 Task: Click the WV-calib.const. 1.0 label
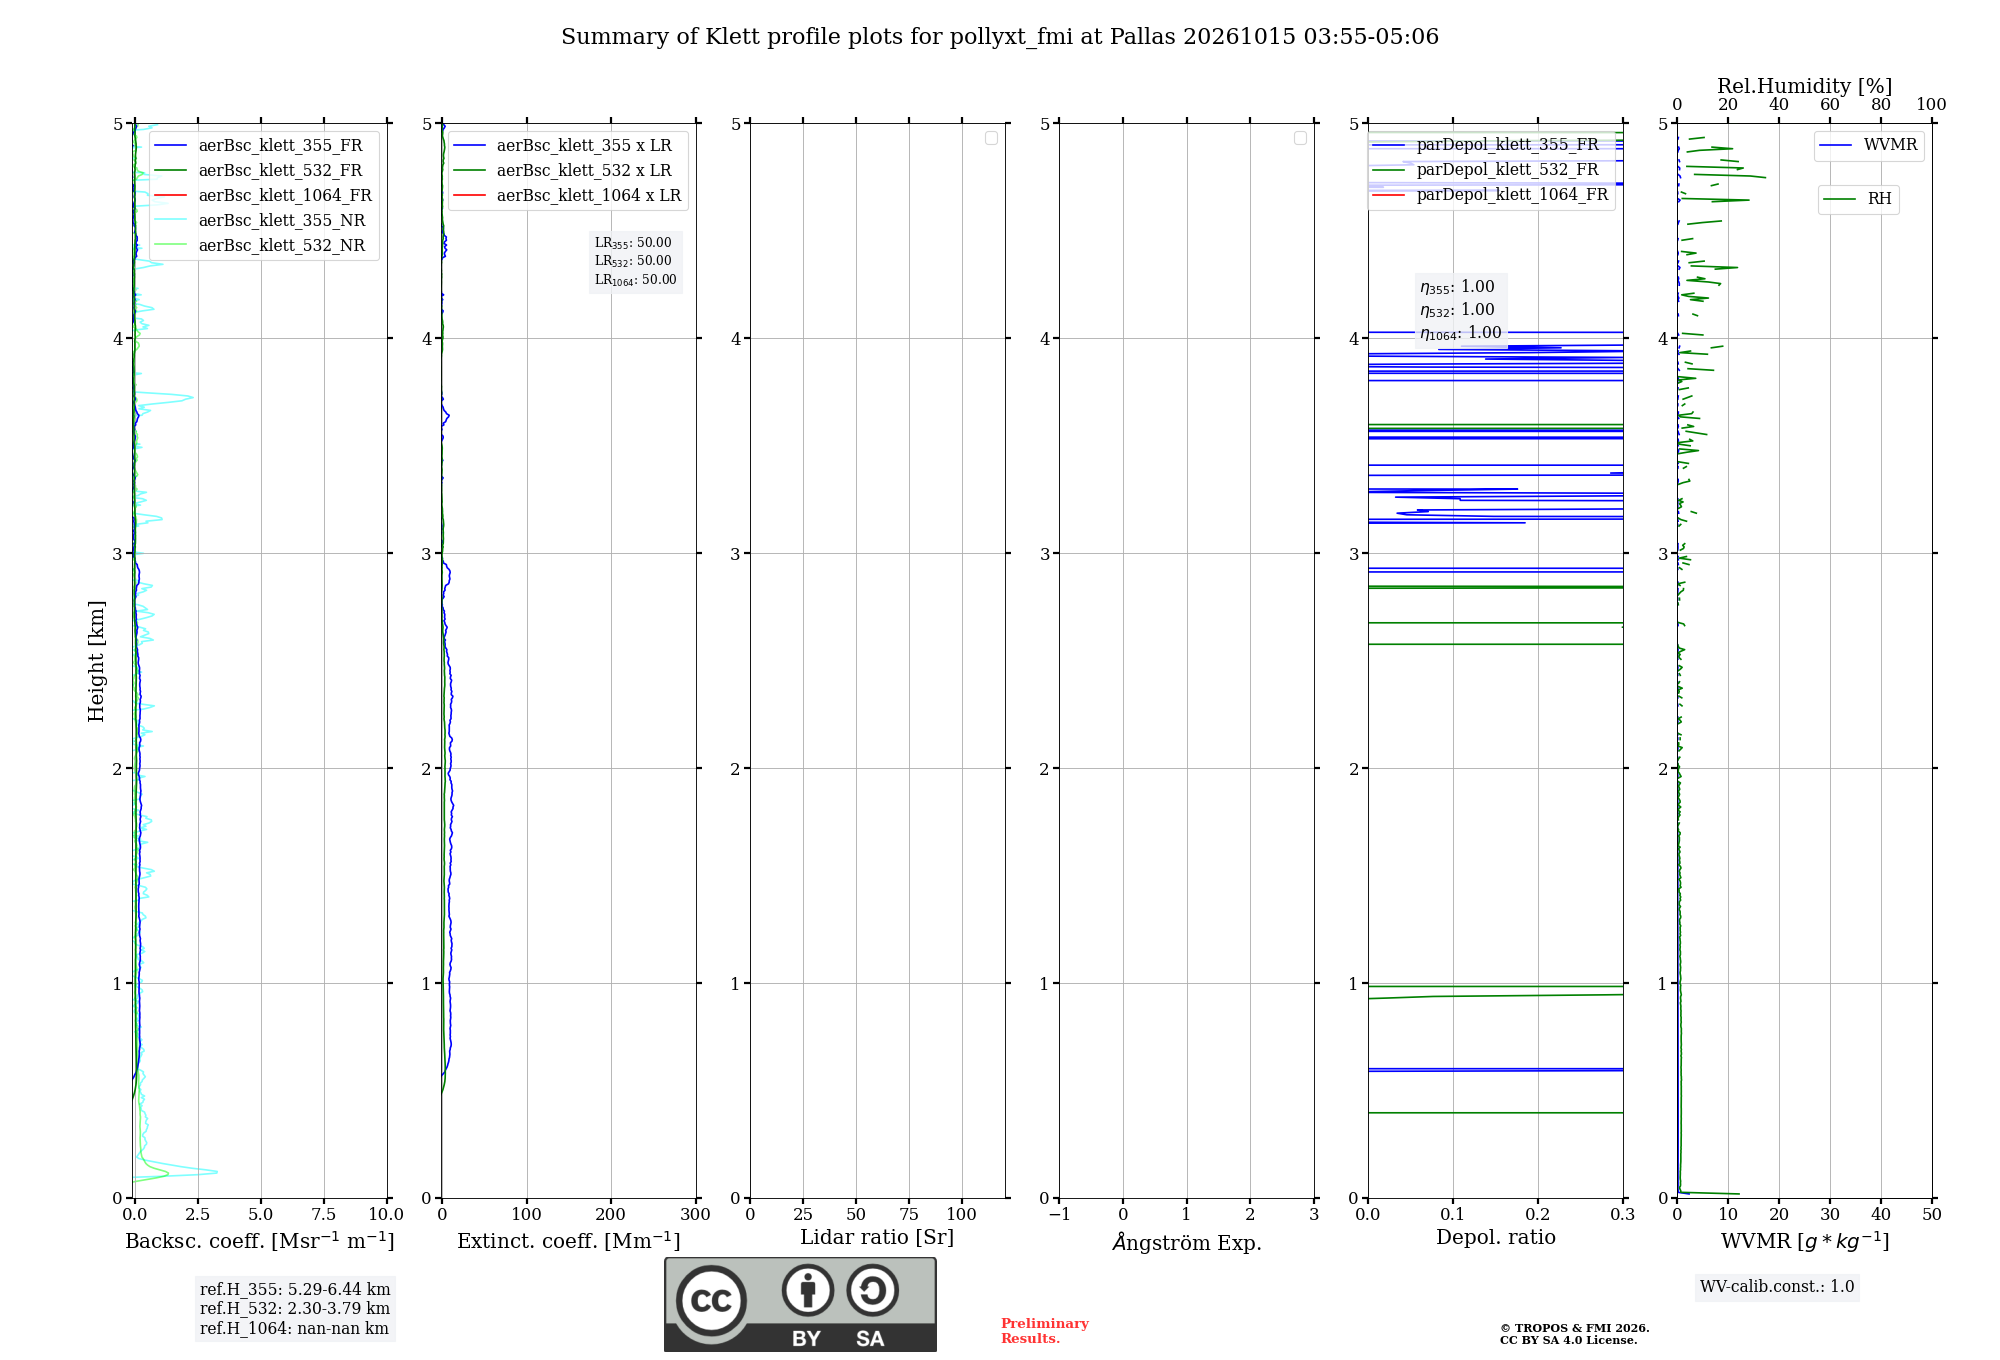coord(1777,1287)
